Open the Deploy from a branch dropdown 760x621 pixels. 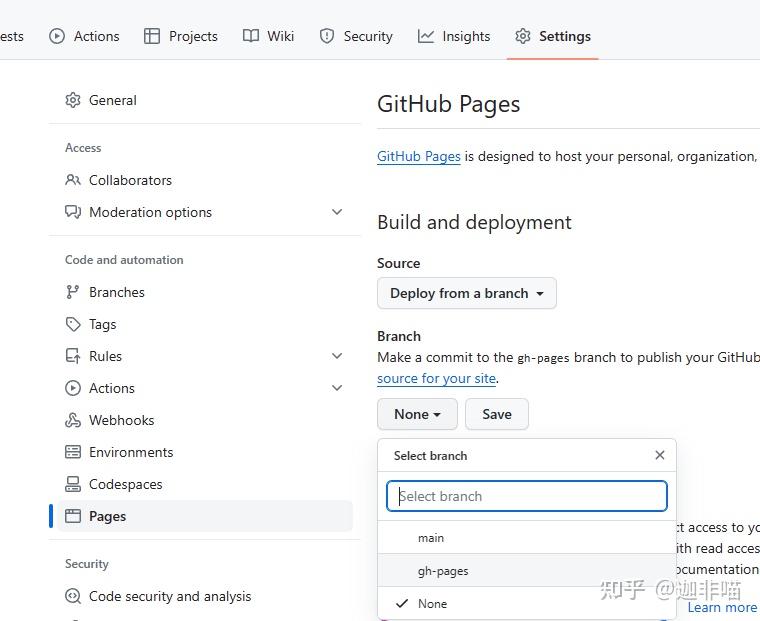pos(466,293)
